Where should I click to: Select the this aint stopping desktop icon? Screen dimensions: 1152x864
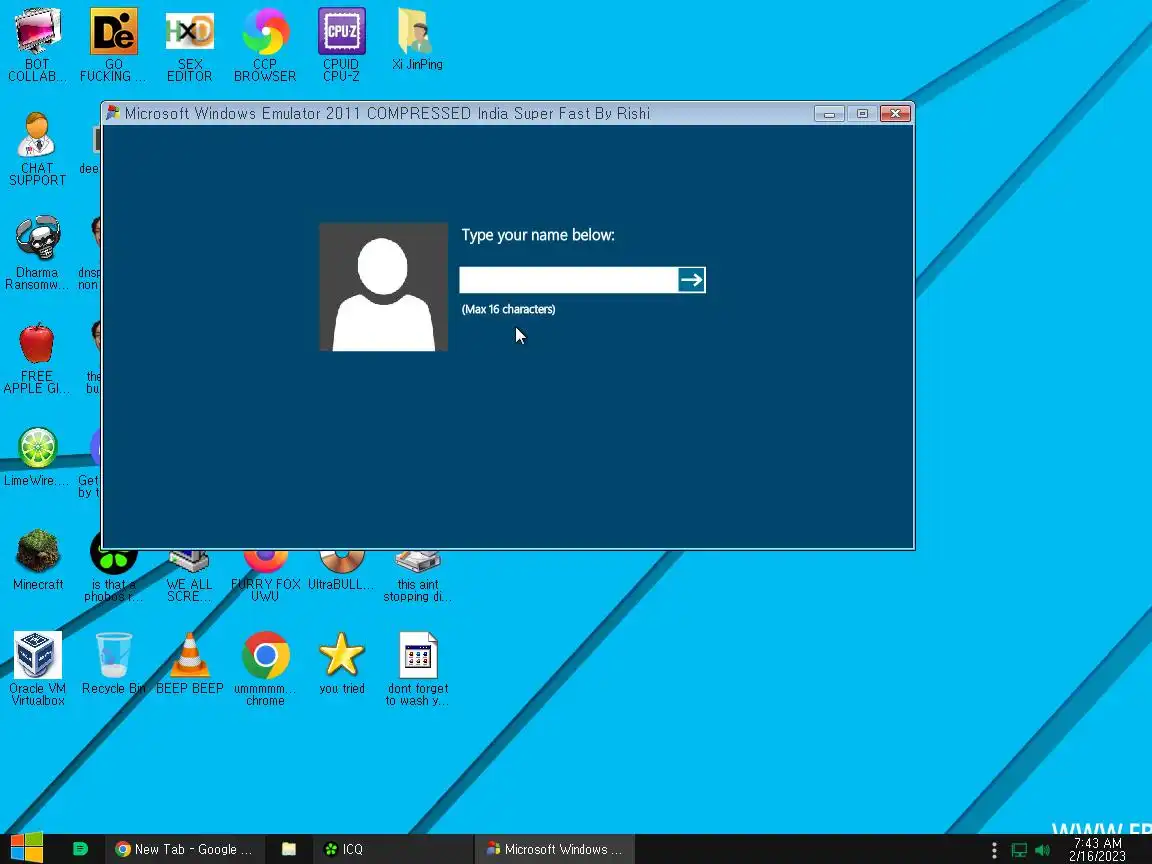417,577
